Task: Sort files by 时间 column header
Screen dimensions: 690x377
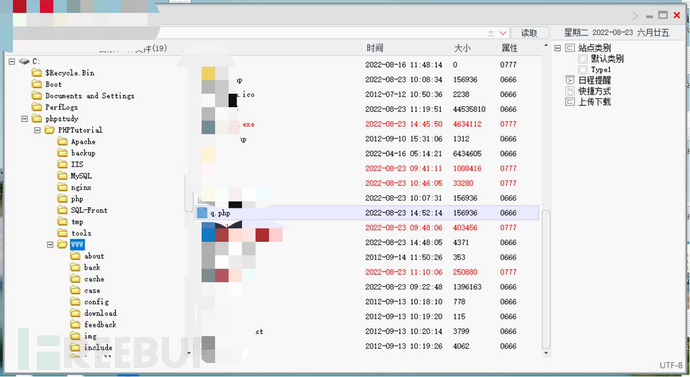Action: pos(375,48)
